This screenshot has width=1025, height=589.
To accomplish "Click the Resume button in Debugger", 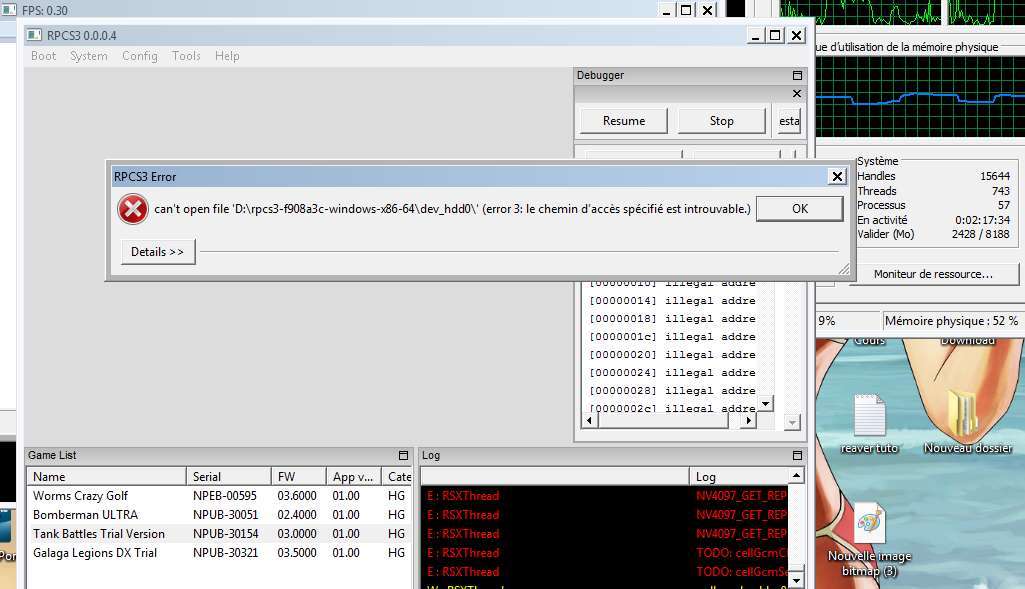I will (x=624, y=121).
